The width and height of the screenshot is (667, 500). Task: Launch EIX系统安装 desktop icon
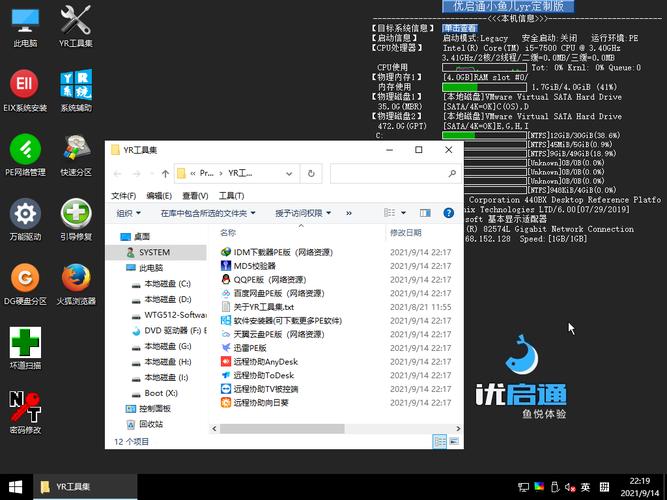tap(25, 90)
